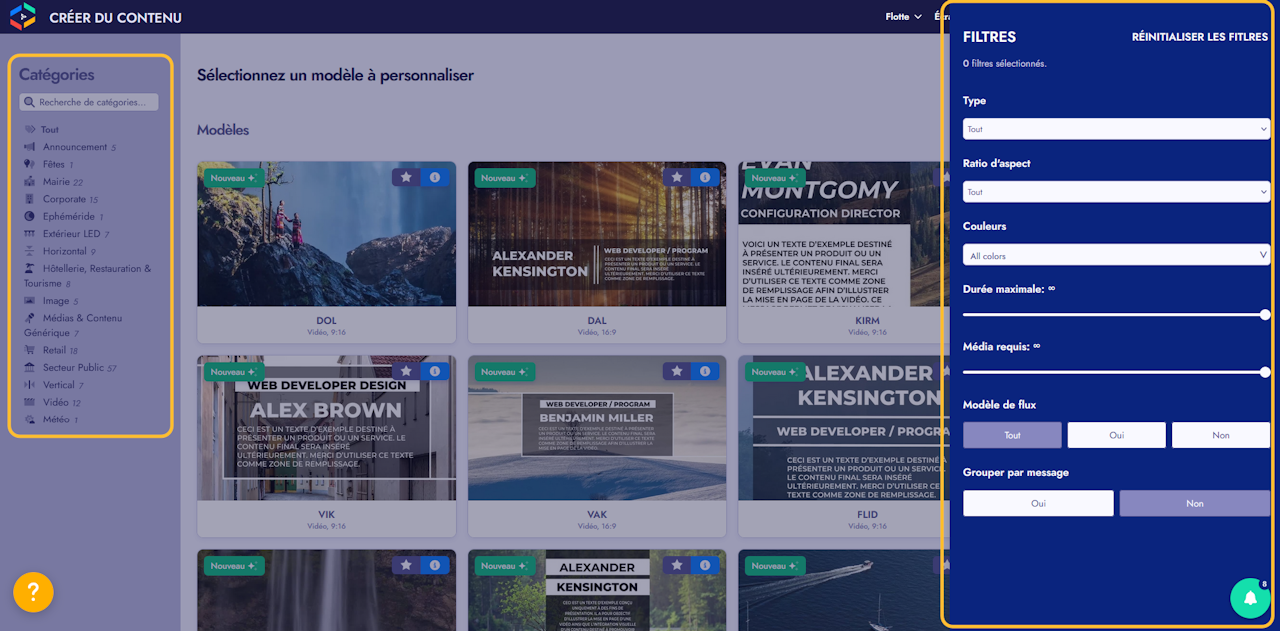Open the VAK template thumbnail
Viewport: 1280px width, 631px height.
click(597, 428)
